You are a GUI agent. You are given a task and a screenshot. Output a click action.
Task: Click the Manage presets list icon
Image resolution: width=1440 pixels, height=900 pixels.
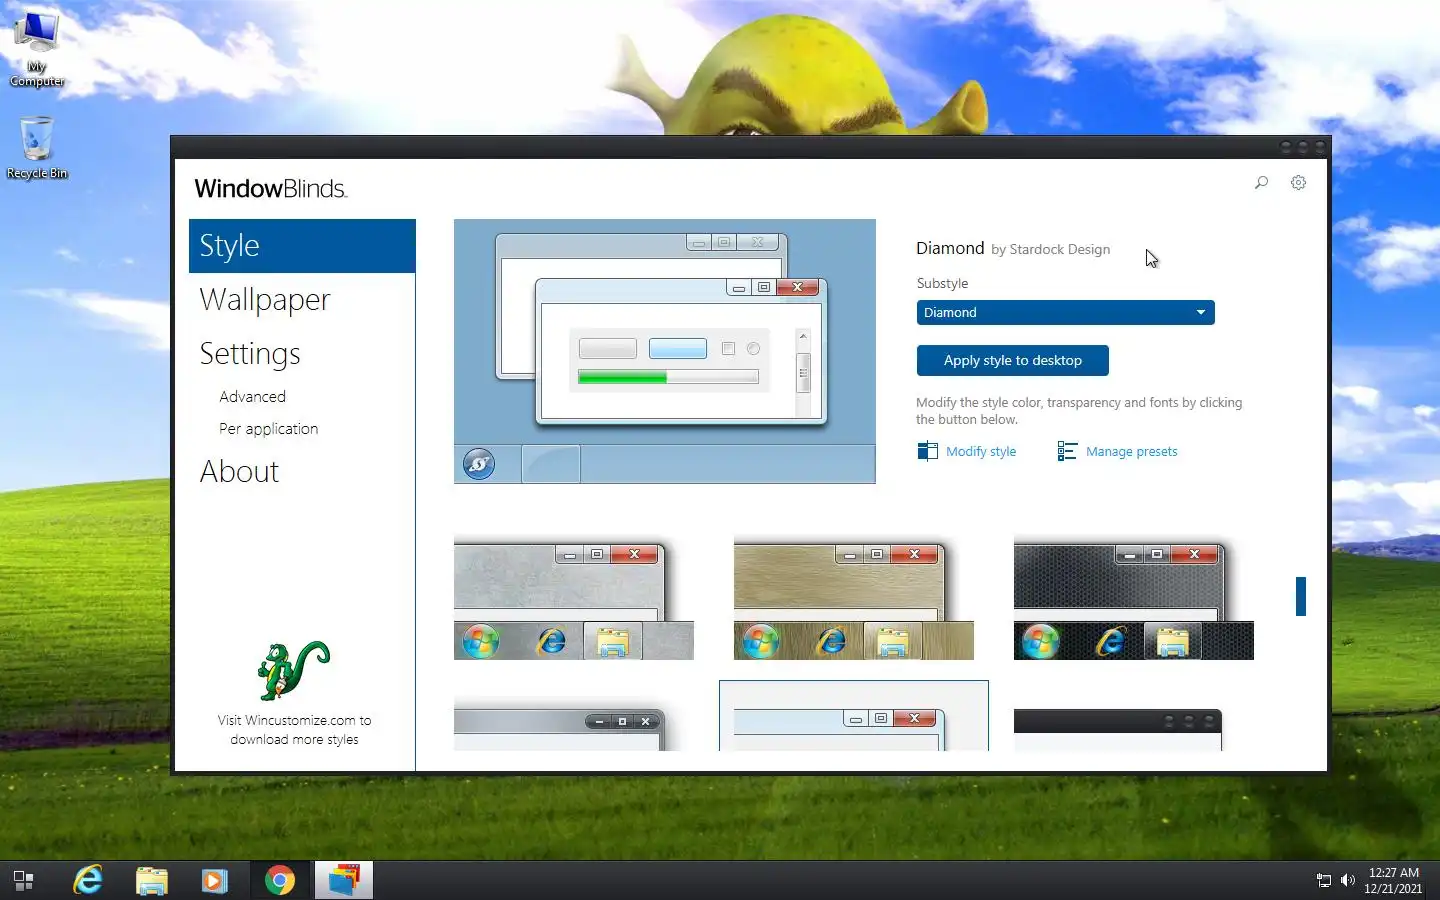click(x=1067, y=451)
